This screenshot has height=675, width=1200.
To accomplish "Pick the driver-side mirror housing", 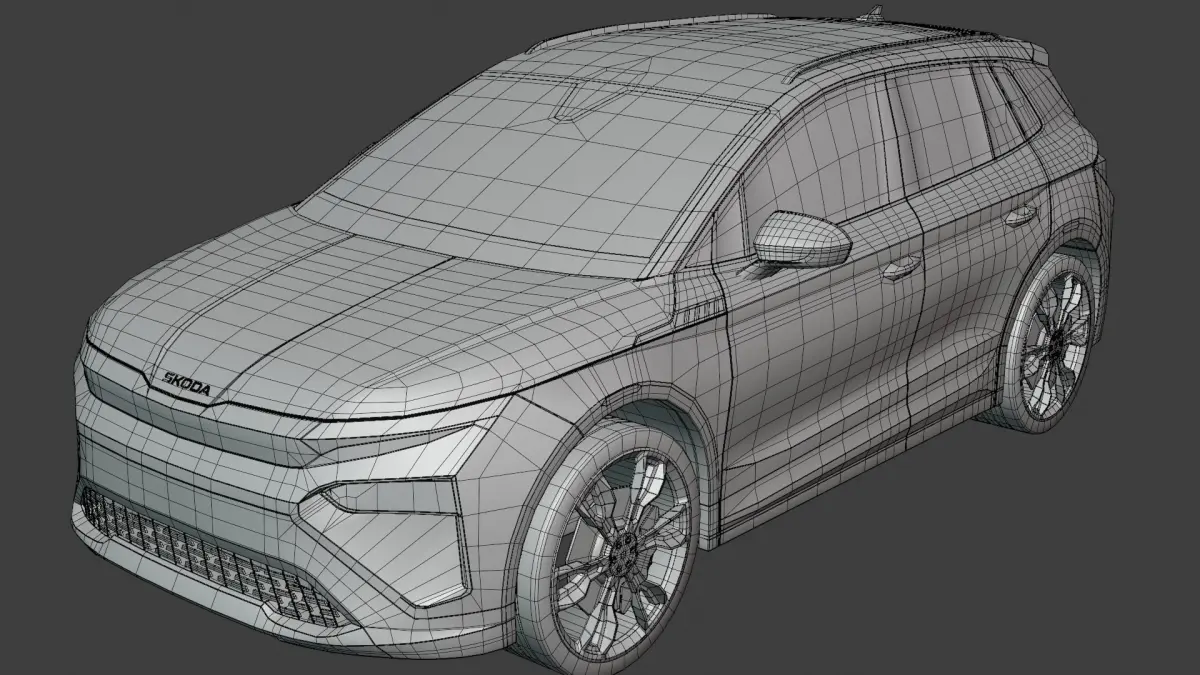I will (x=802, y=239).
